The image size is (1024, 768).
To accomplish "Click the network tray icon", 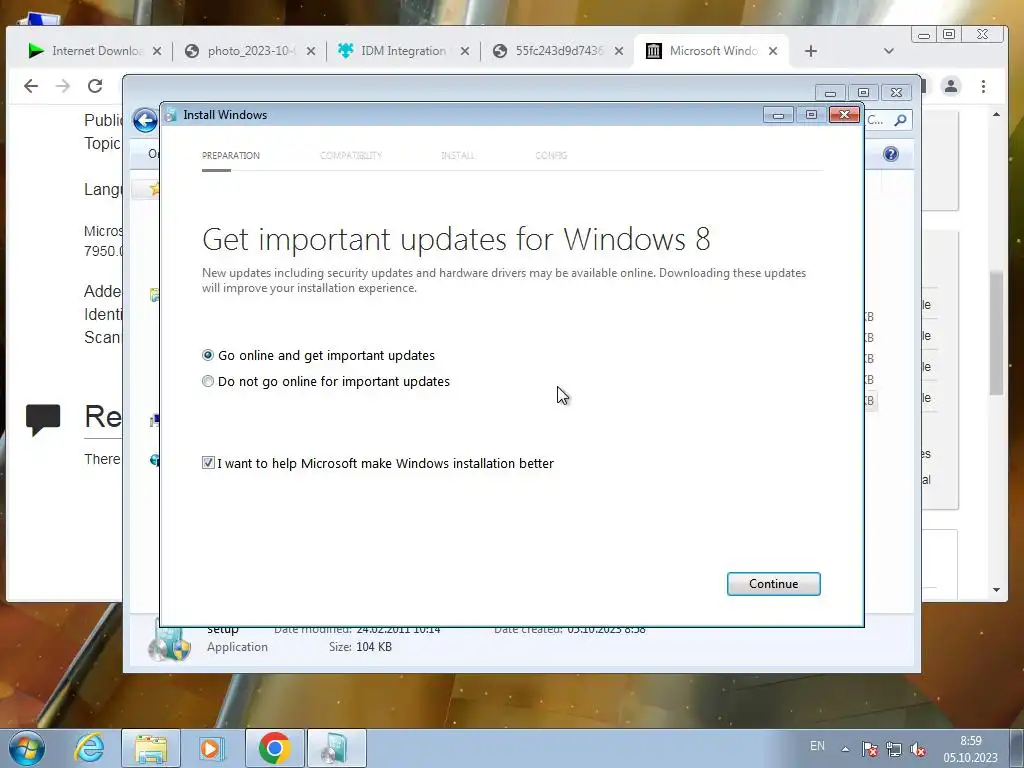I will (894, 749).
